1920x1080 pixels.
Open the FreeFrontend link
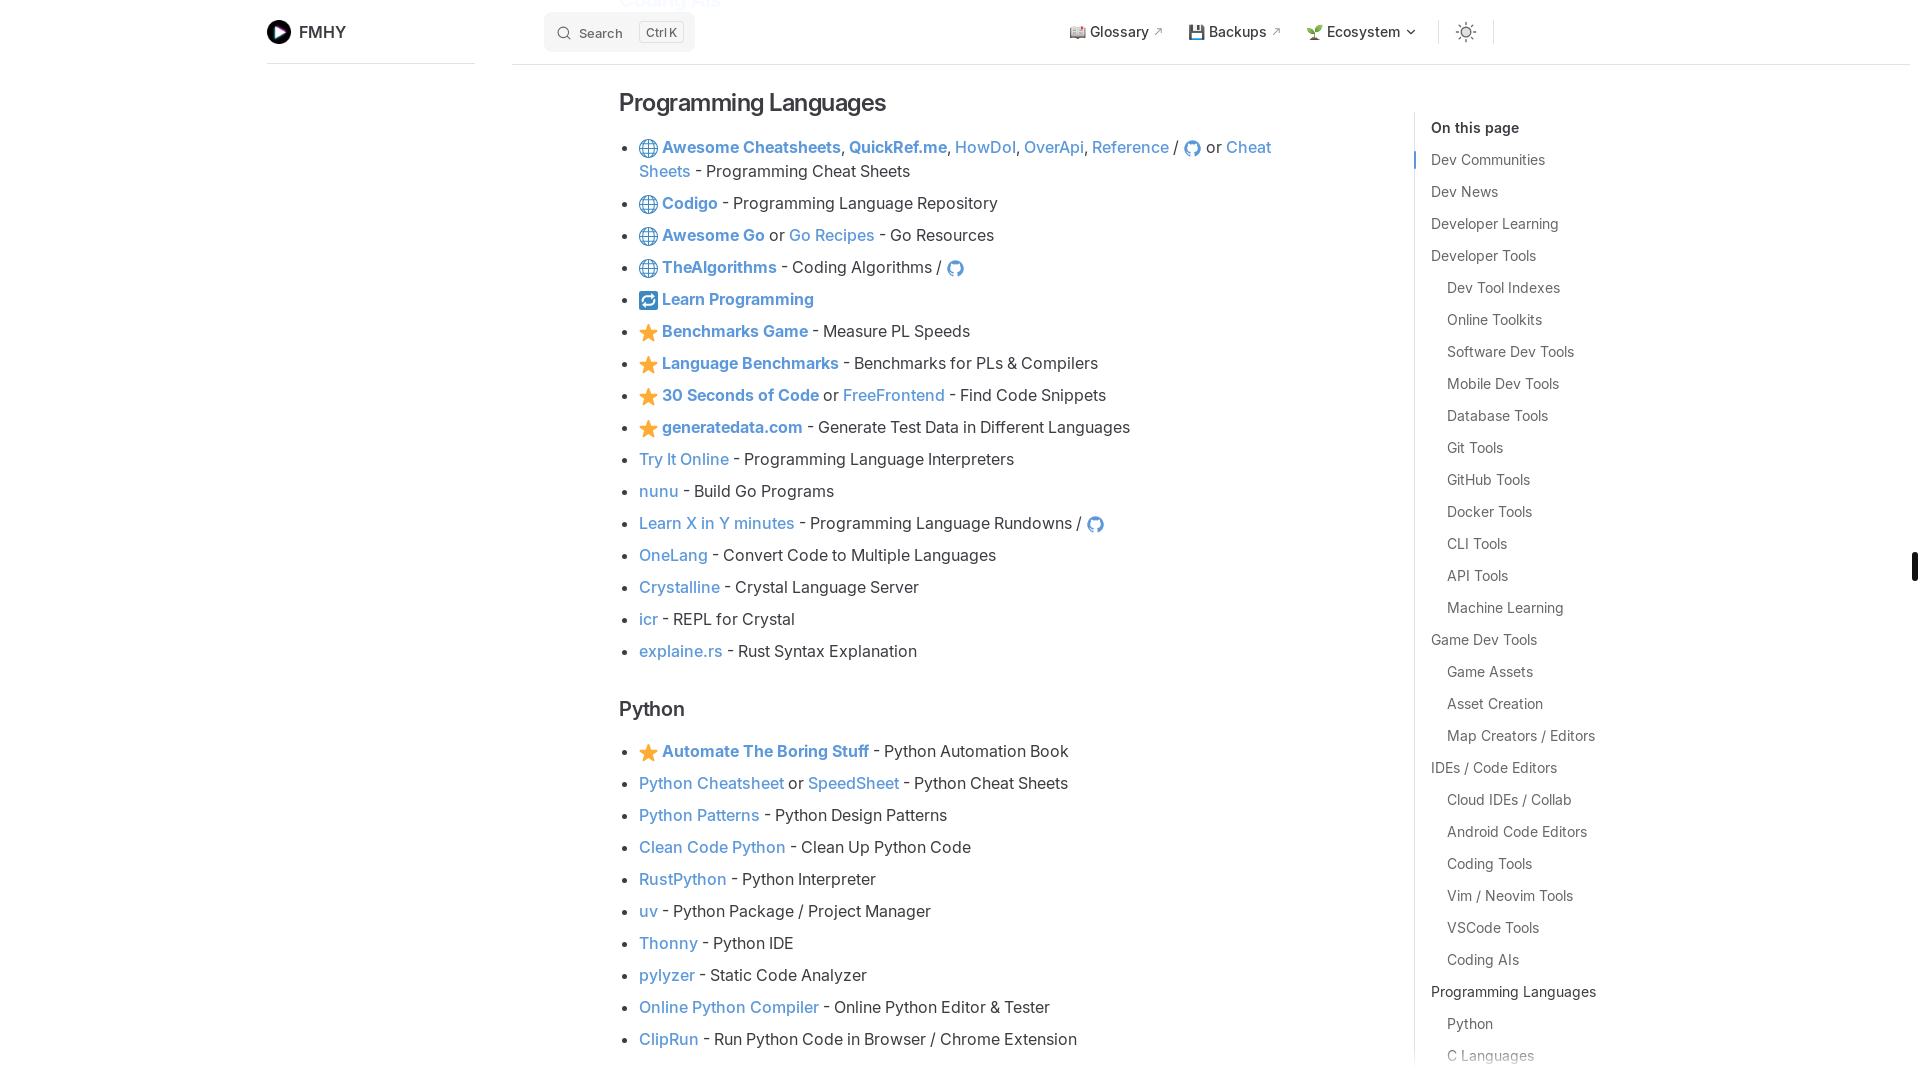pos(893,395)
